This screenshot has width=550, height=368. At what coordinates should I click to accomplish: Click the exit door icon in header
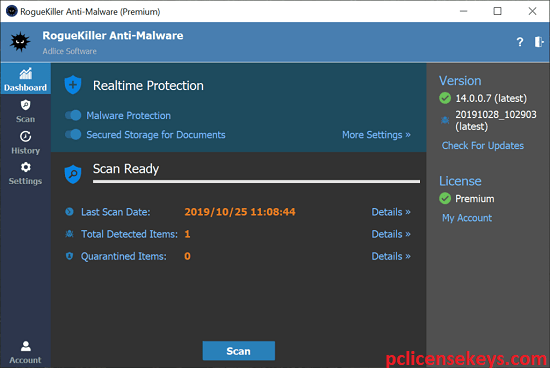(x=539, y=42)
